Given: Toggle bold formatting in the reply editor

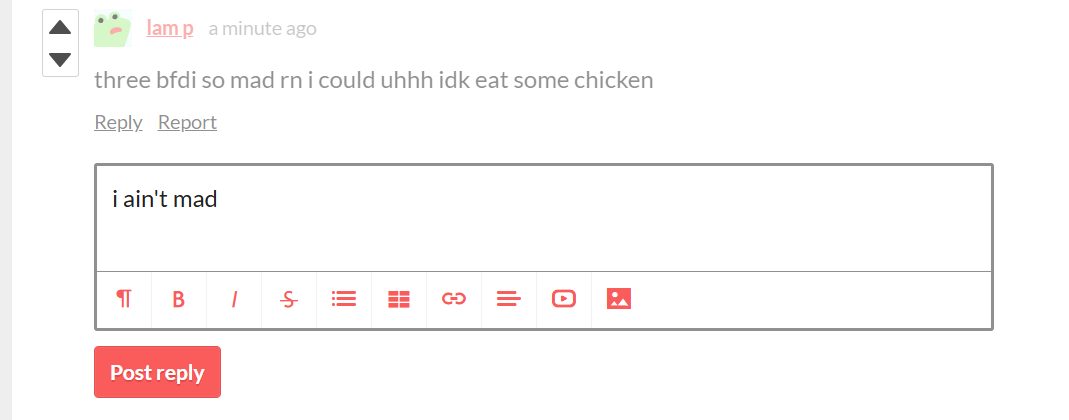Looking at the screenshot, I should 179,299.
